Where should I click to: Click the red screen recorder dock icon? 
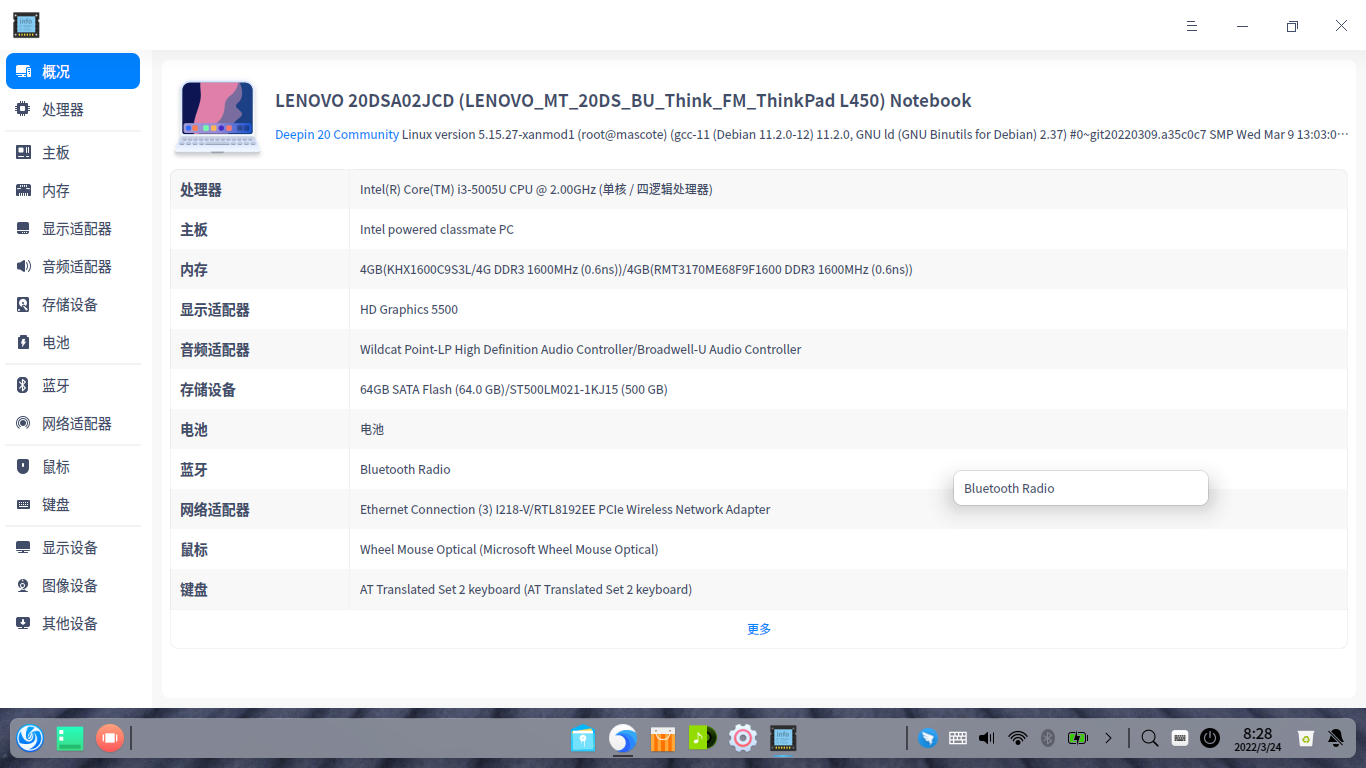pos(109,738)
